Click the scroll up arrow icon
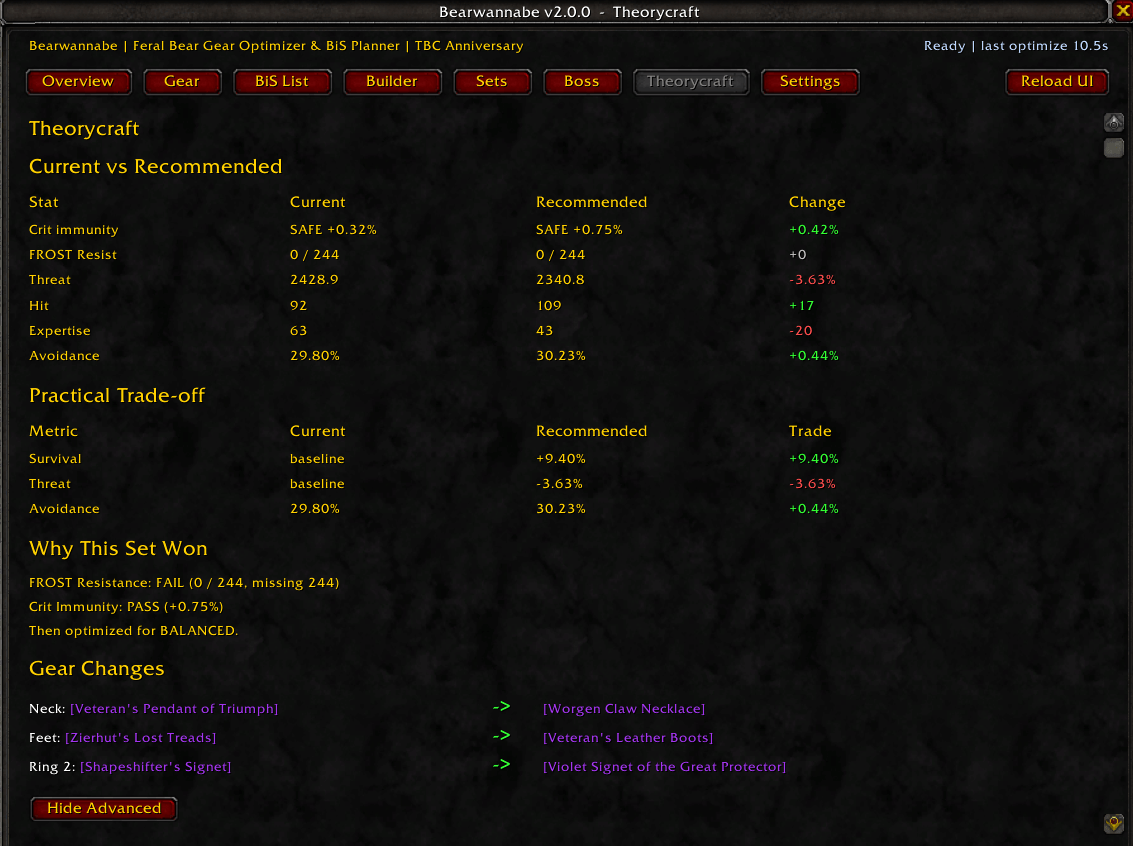The width and height of the screenshot is (1133, 846). (1113, 122)
